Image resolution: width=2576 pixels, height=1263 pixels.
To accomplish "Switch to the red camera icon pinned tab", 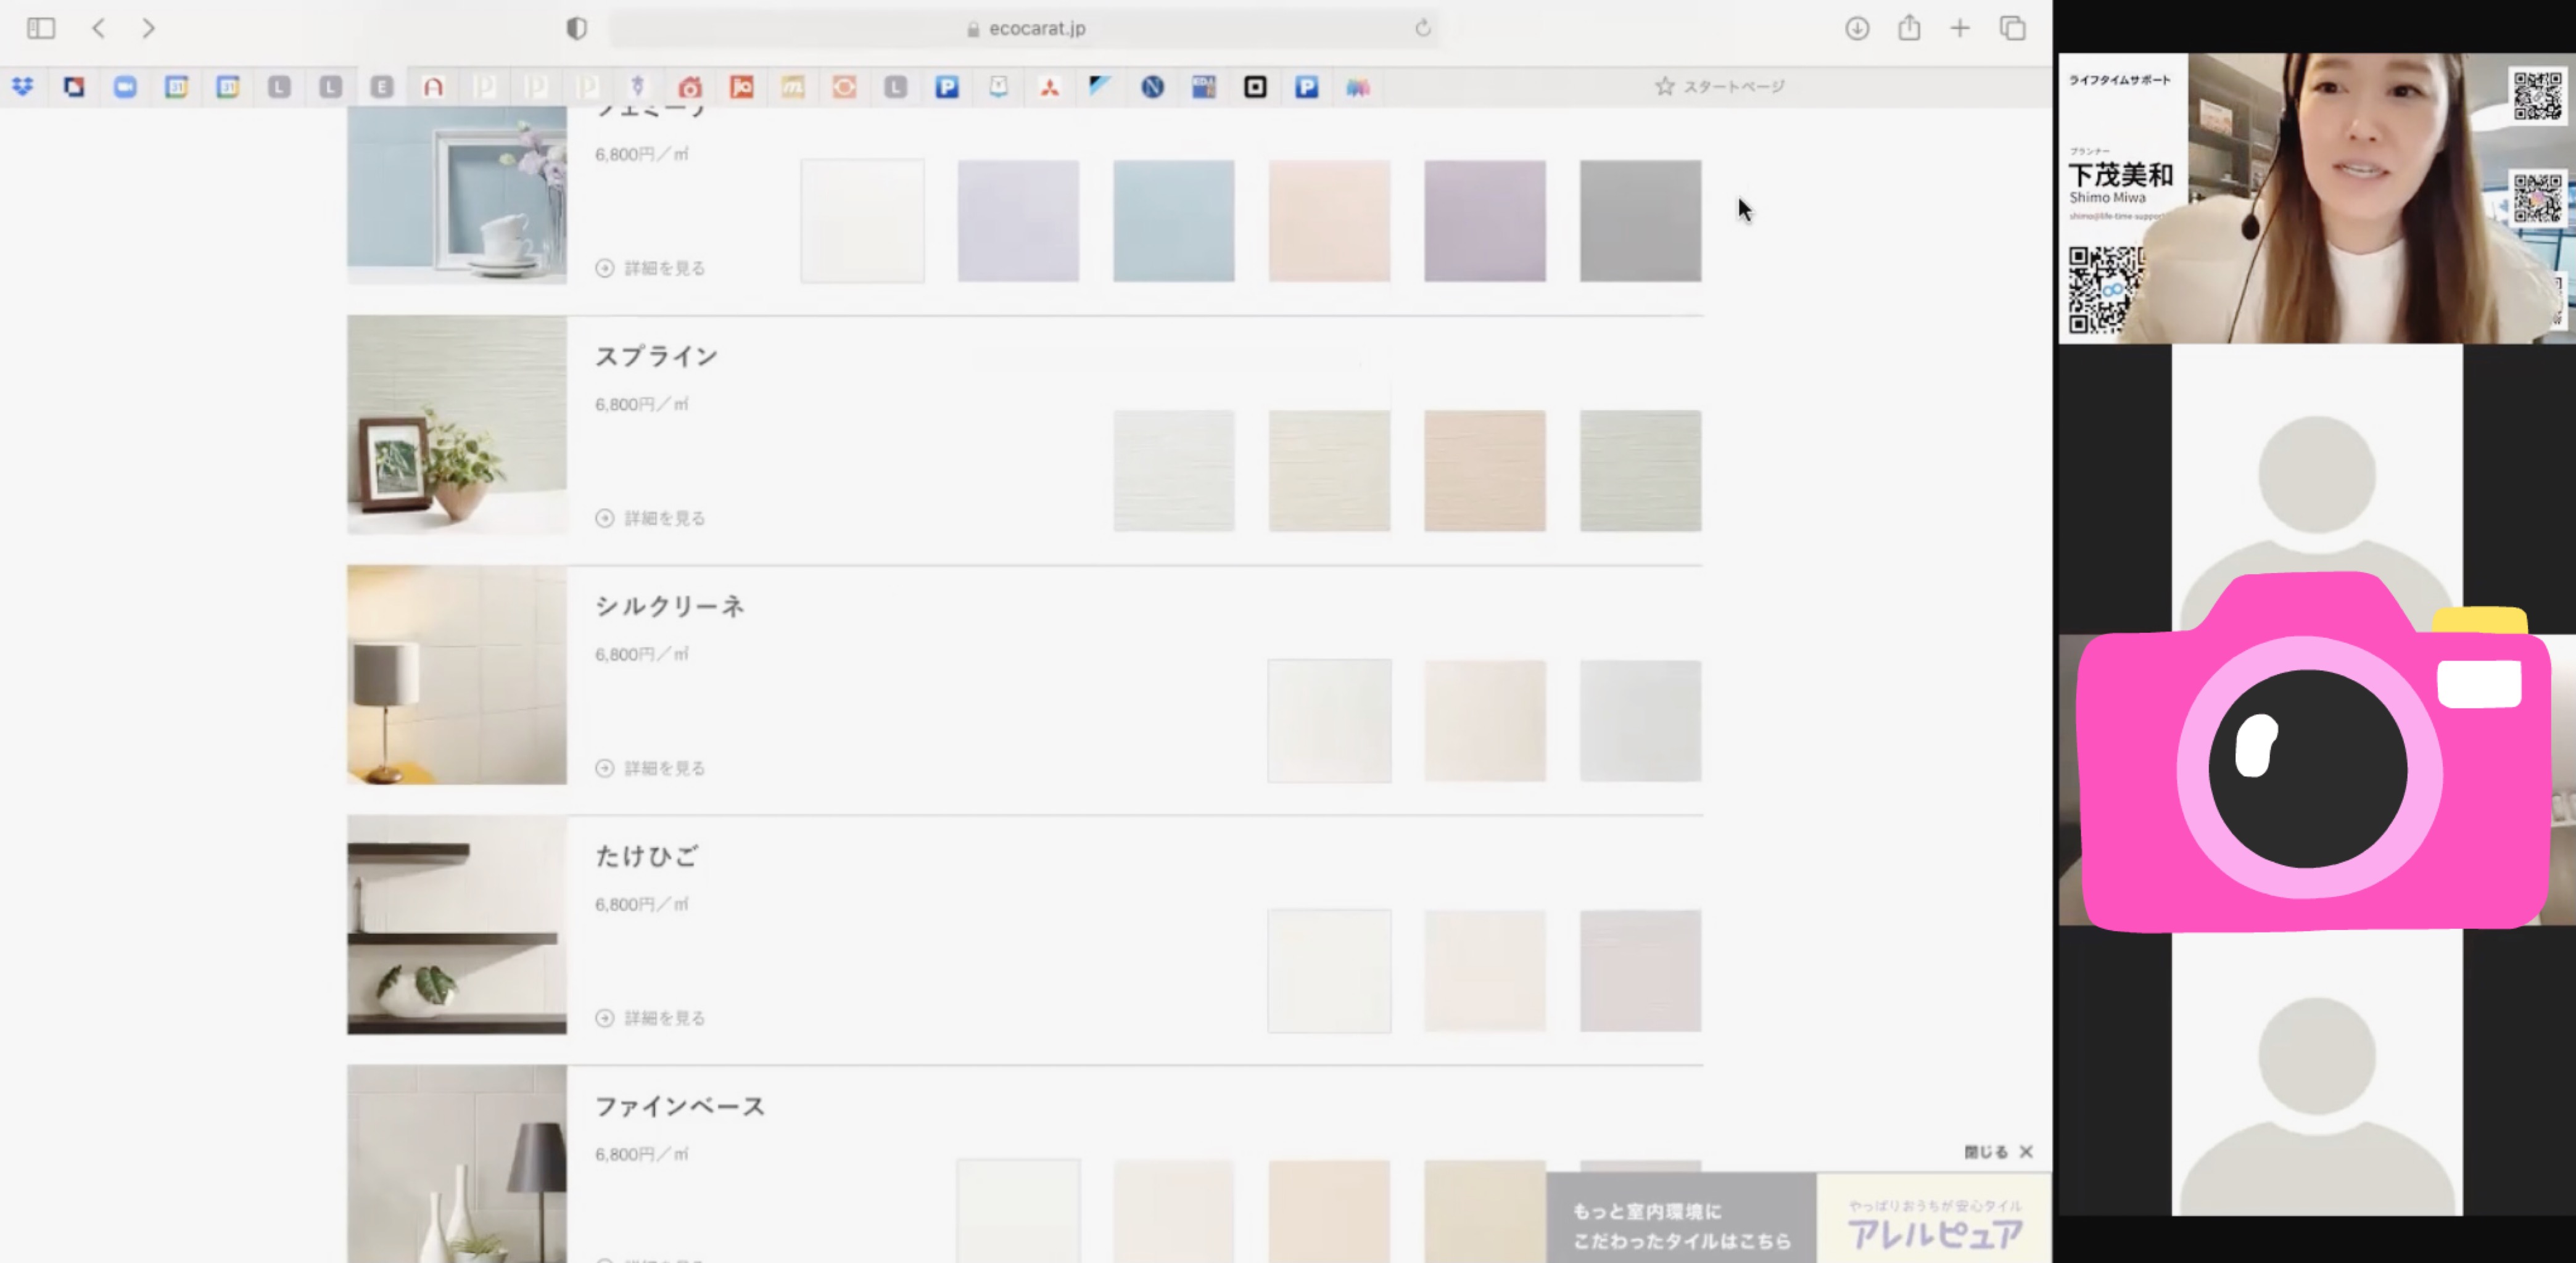I will [x=690, y=87].
